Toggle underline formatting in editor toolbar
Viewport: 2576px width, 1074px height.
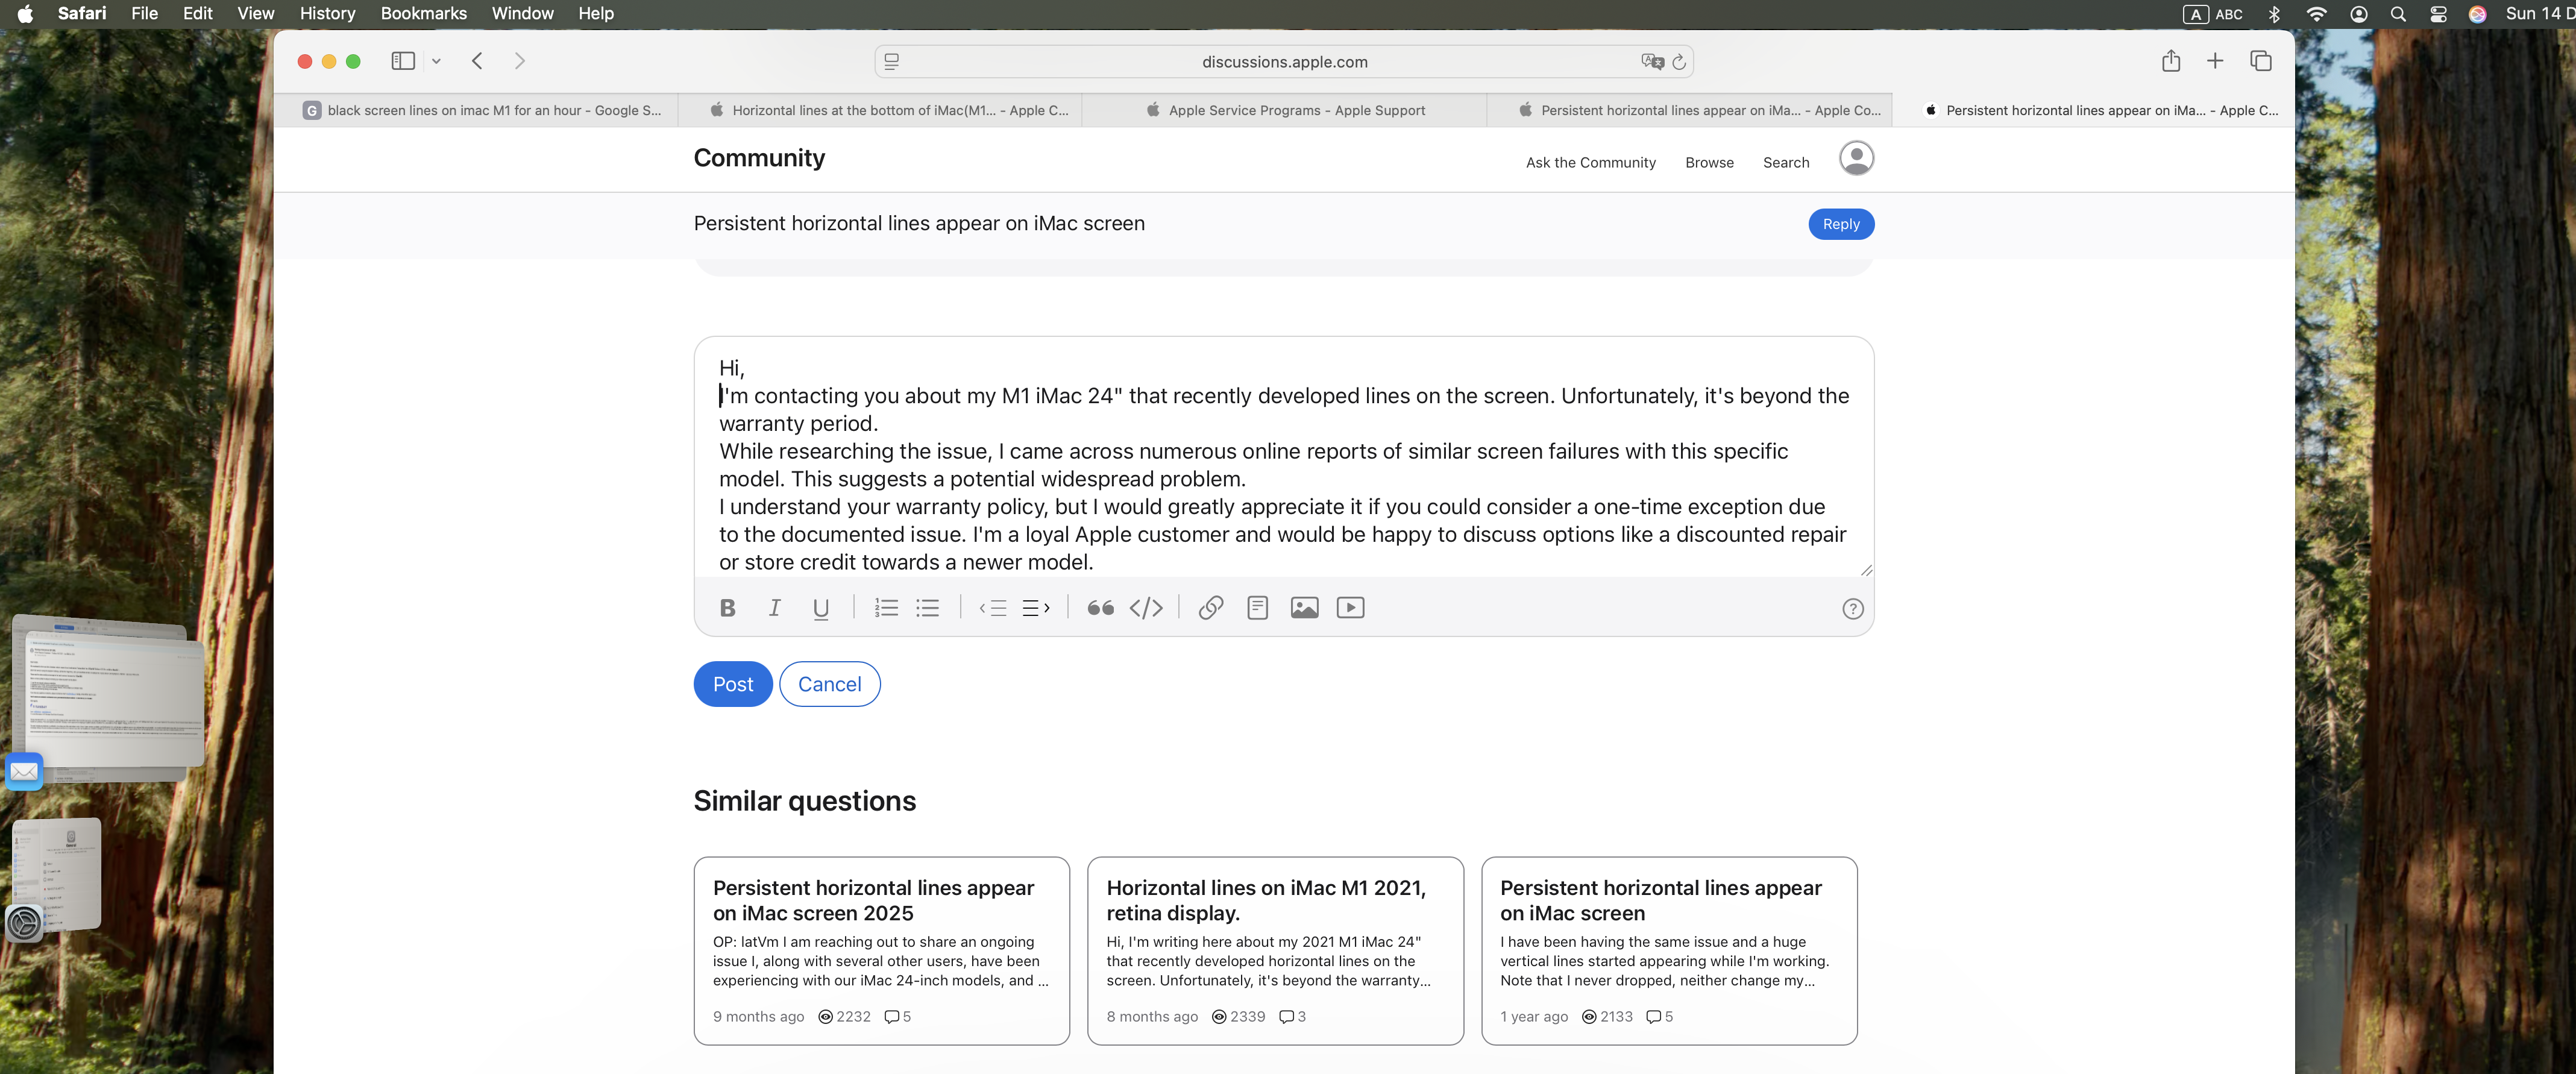pyautogui.click(x=821, y=608)
